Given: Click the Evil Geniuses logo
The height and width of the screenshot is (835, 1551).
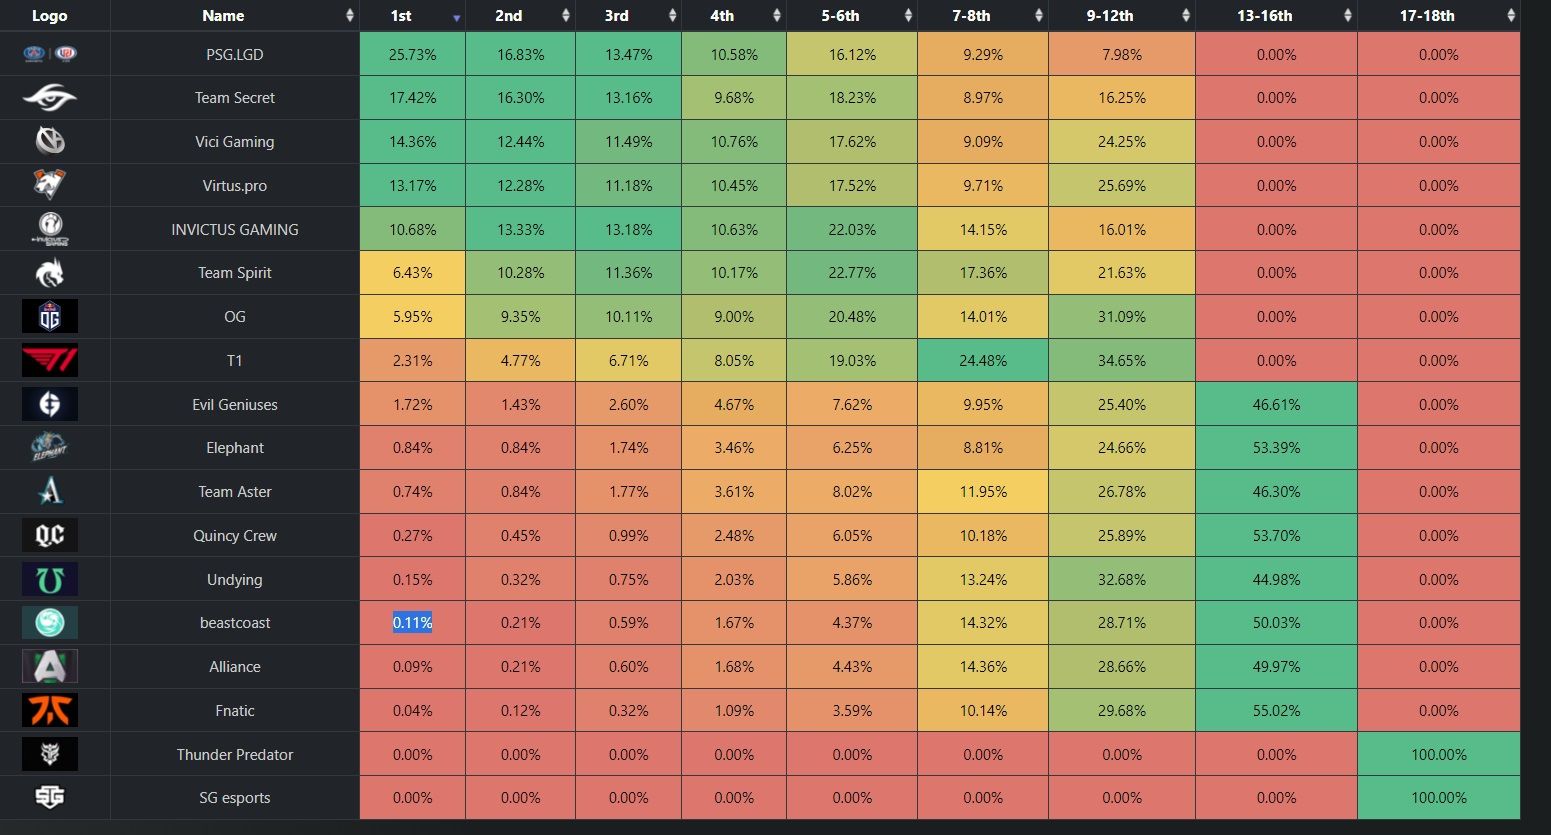Looking at the screenshot, I should (x=50, y=404).
